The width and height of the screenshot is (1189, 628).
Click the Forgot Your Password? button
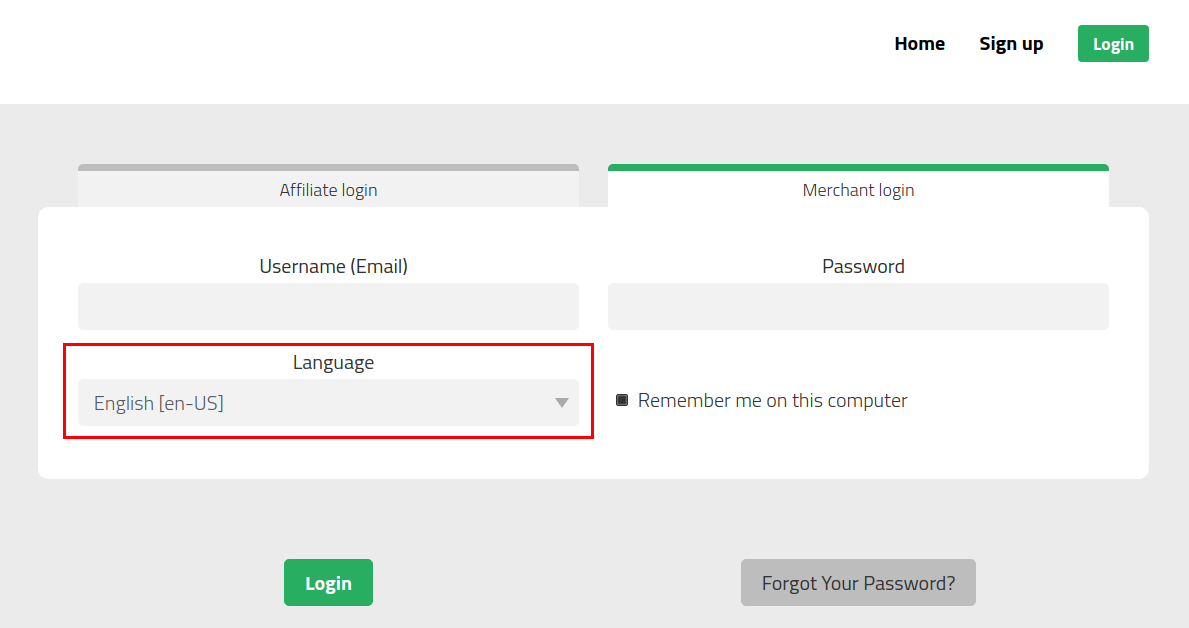[x=858, y=582]
